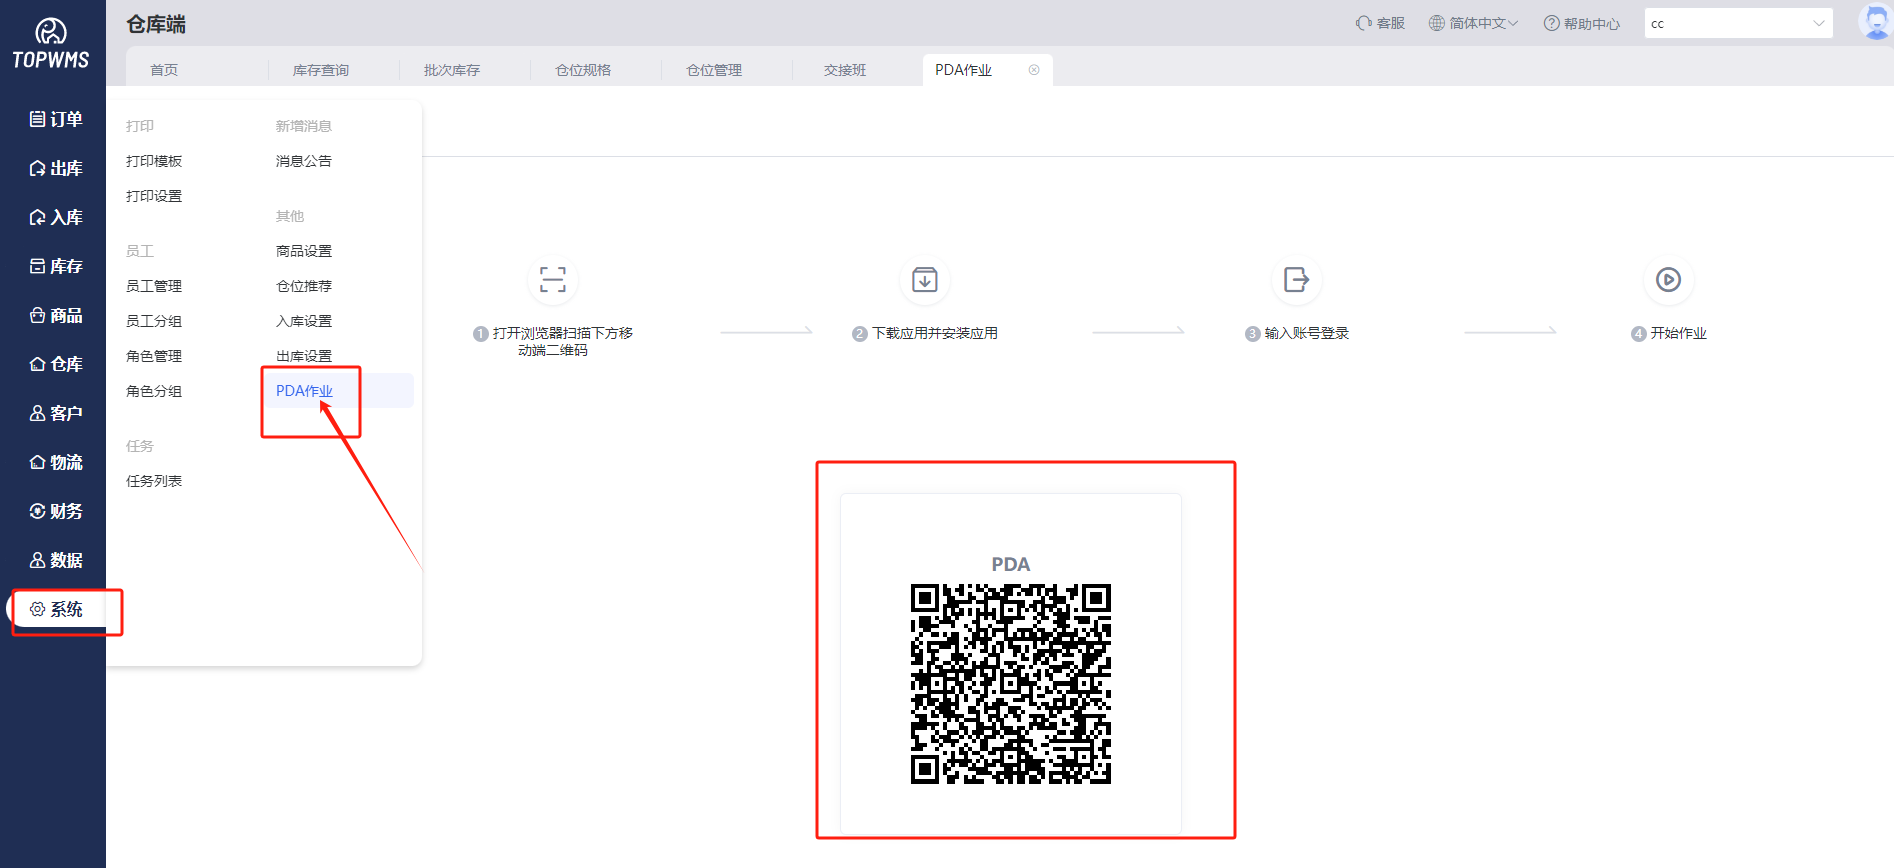Open the 帮助中心 help center
This screenshot has height=868, width=1894.
click(x=1582, y=23)
